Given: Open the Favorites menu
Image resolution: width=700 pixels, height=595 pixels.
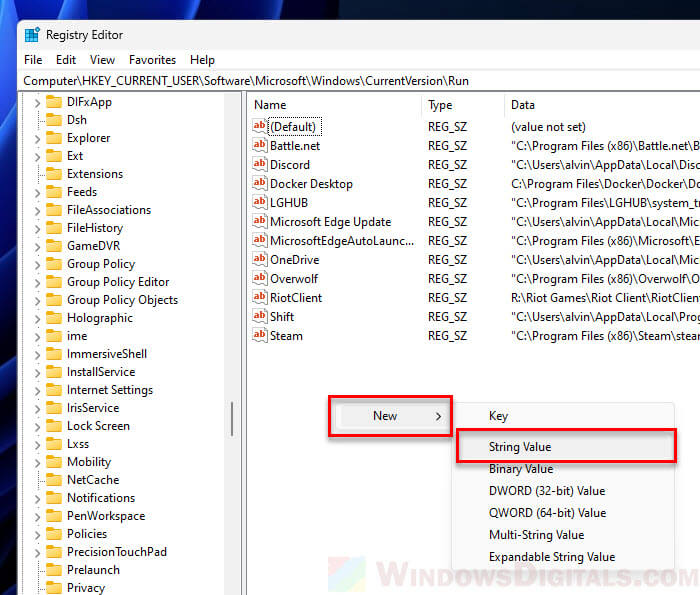Looking at the screenshot, I should [x=152, y=60].
